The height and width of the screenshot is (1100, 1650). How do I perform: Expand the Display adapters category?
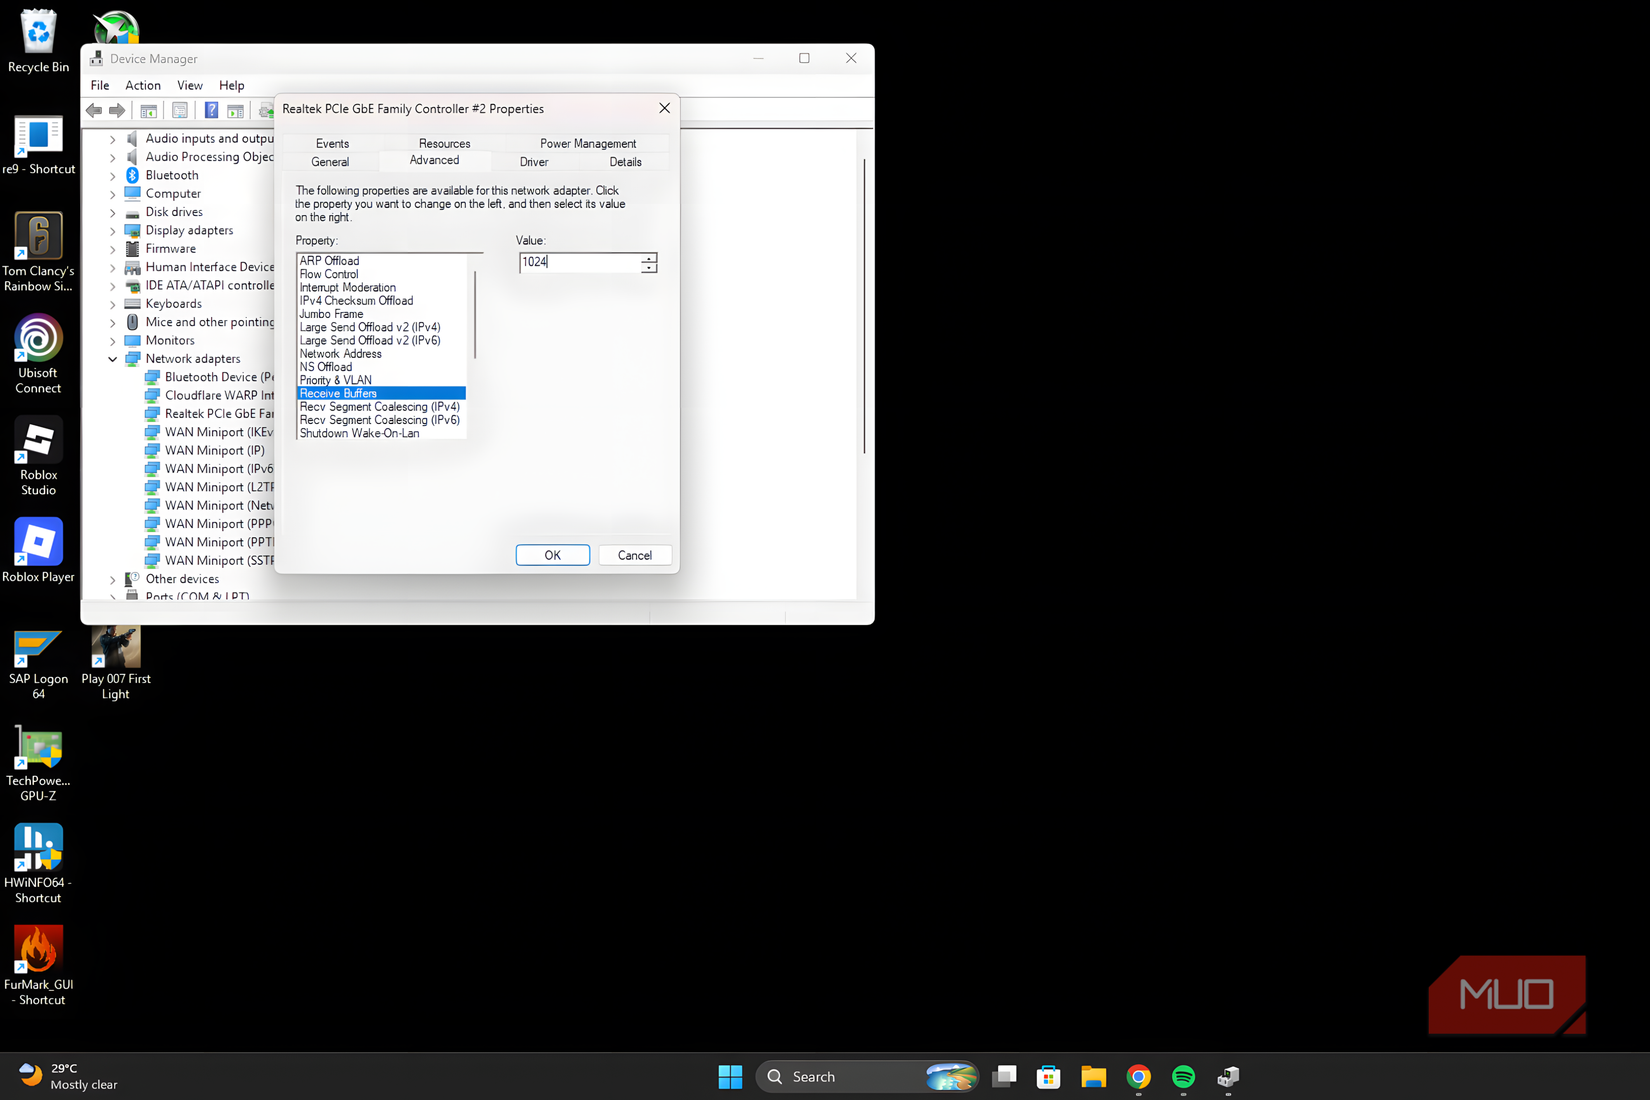pos(113,231)
